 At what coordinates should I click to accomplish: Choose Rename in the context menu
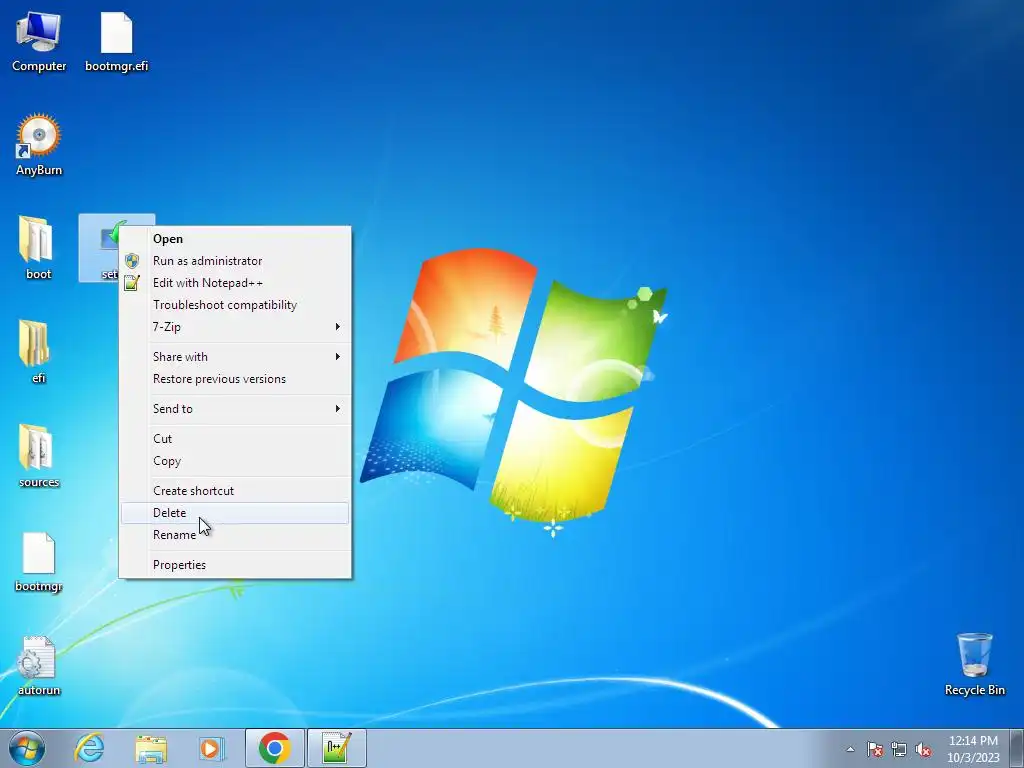[x=235, y=535]
